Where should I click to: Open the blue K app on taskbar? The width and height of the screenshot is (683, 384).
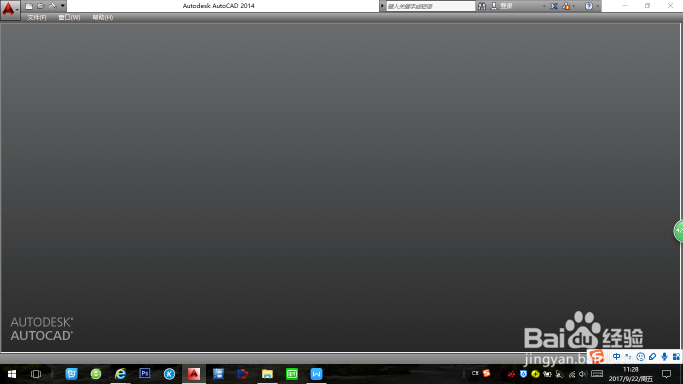(169, 374)
